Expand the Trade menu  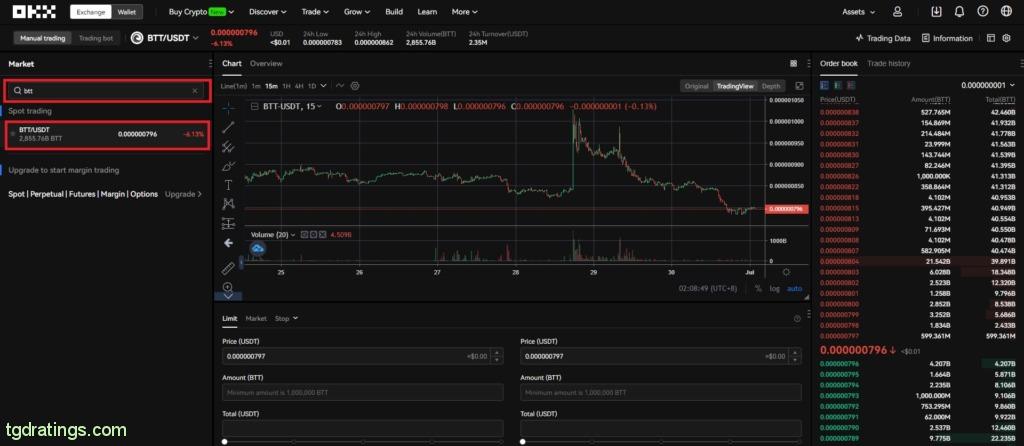[315, 12]
